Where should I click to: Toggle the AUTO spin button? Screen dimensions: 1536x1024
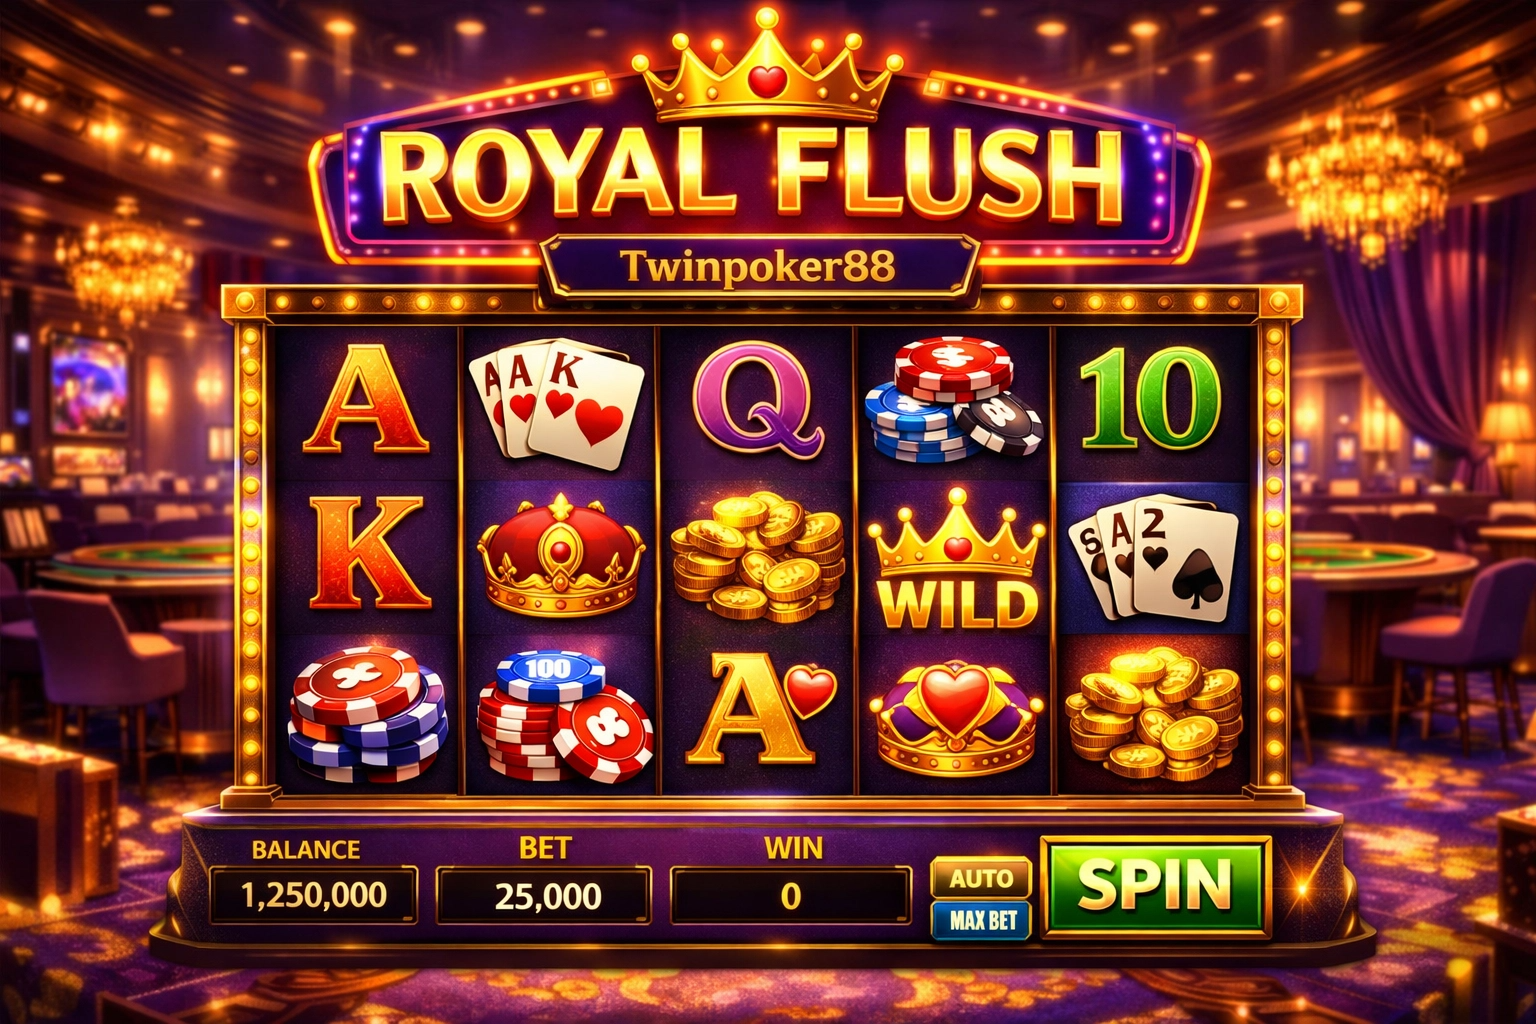[x=981, y=878]
